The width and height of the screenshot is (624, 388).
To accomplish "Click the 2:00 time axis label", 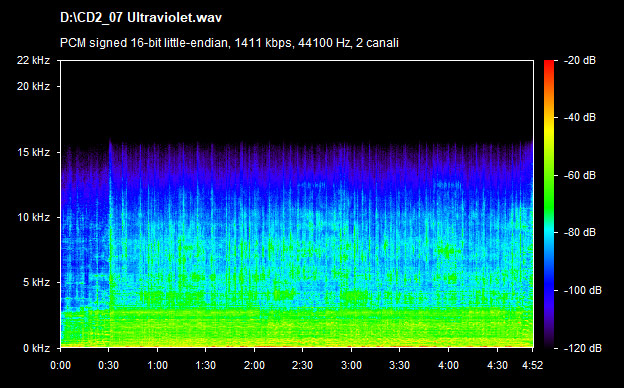I will click(x=254, y=365).
